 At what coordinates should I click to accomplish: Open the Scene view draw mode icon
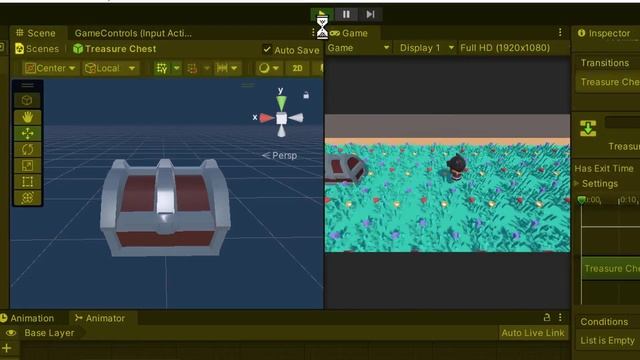[x=264, y=68]
